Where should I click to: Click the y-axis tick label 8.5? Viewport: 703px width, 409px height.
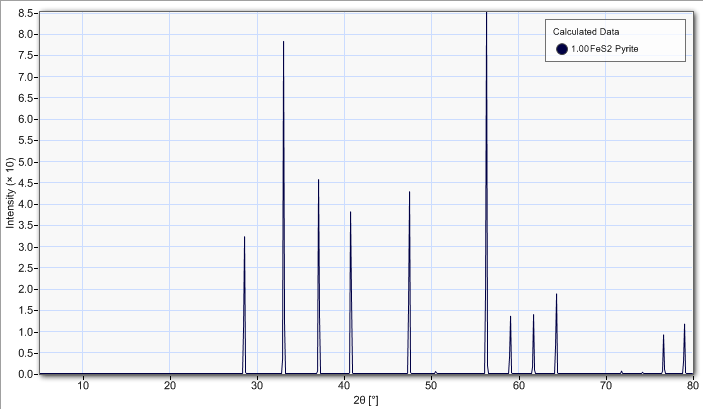coord(26,13)
